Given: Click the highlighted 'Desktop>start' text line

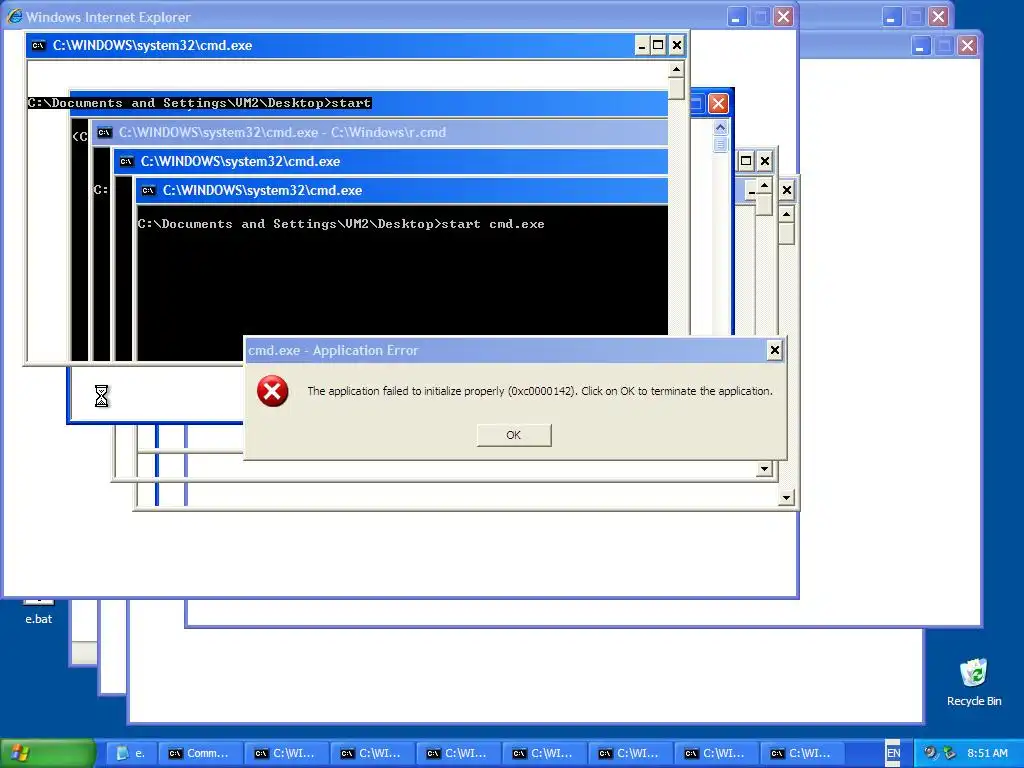Looking at the screenshot, I should tap(200, 103).
